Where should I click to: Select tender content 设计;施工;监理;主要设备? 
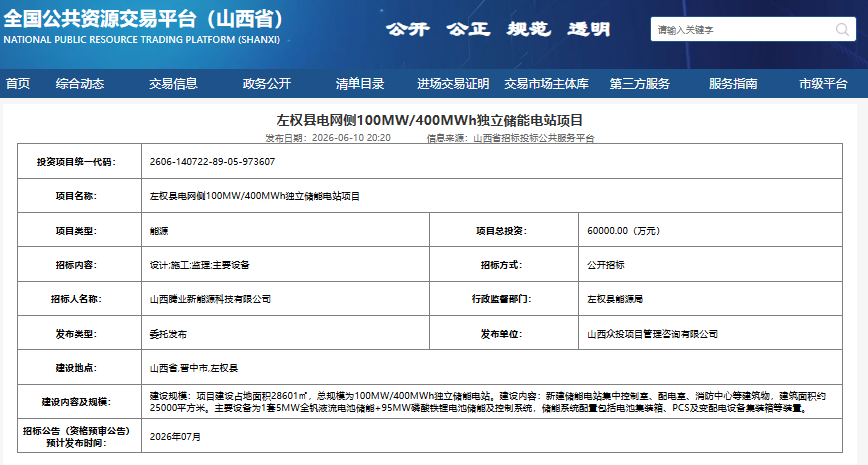coord(199,265)
